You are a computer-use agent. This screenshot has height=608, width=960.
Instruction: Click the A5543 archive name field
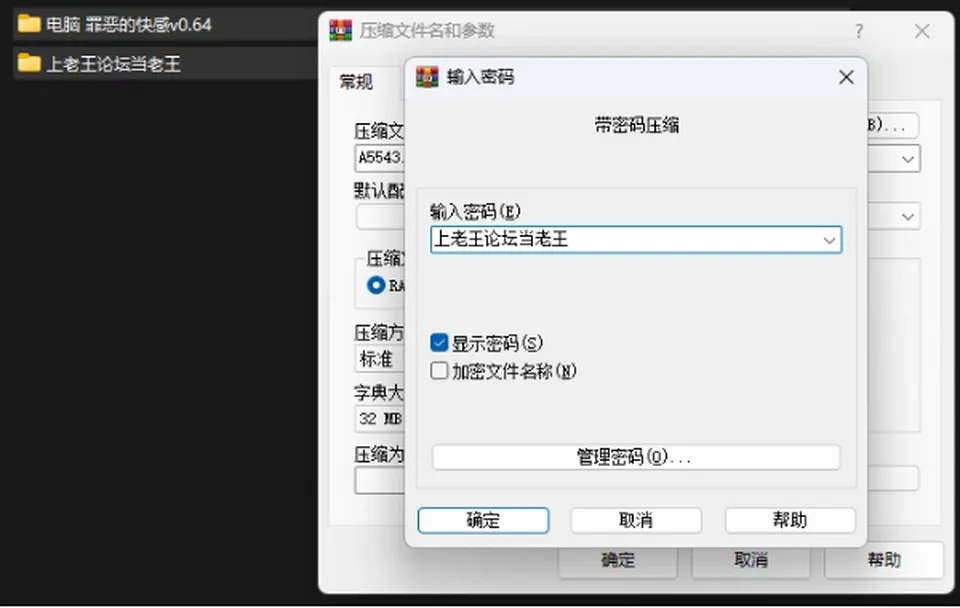pos(380,158)
